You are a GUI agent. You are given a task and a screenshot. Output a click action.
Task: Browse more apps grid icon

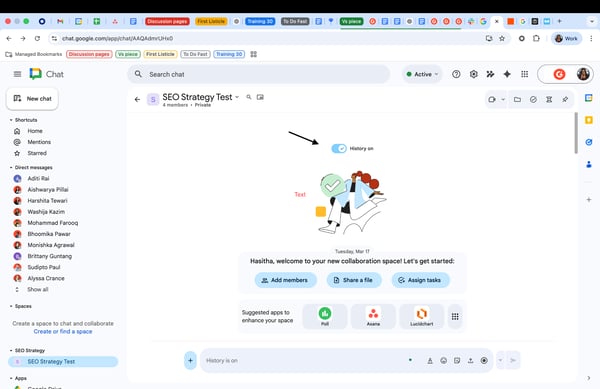(455, 316)
